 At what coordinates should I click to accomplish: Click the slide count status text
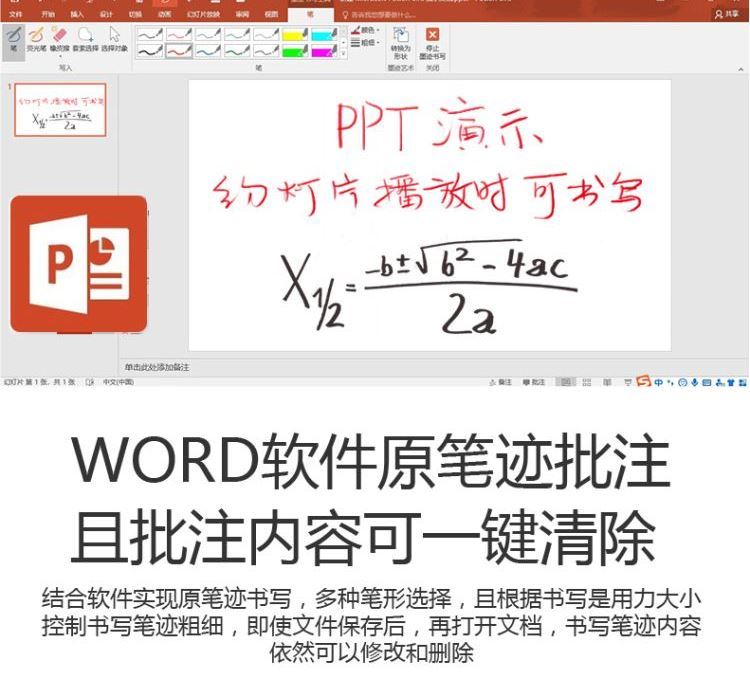point(40,382)
